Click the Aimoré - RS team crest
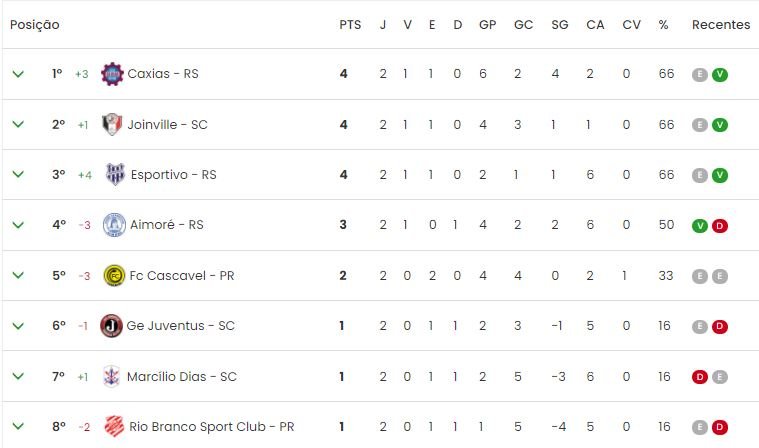The width and height of the screenshot is (759, 448). click(x=114, y=225)
